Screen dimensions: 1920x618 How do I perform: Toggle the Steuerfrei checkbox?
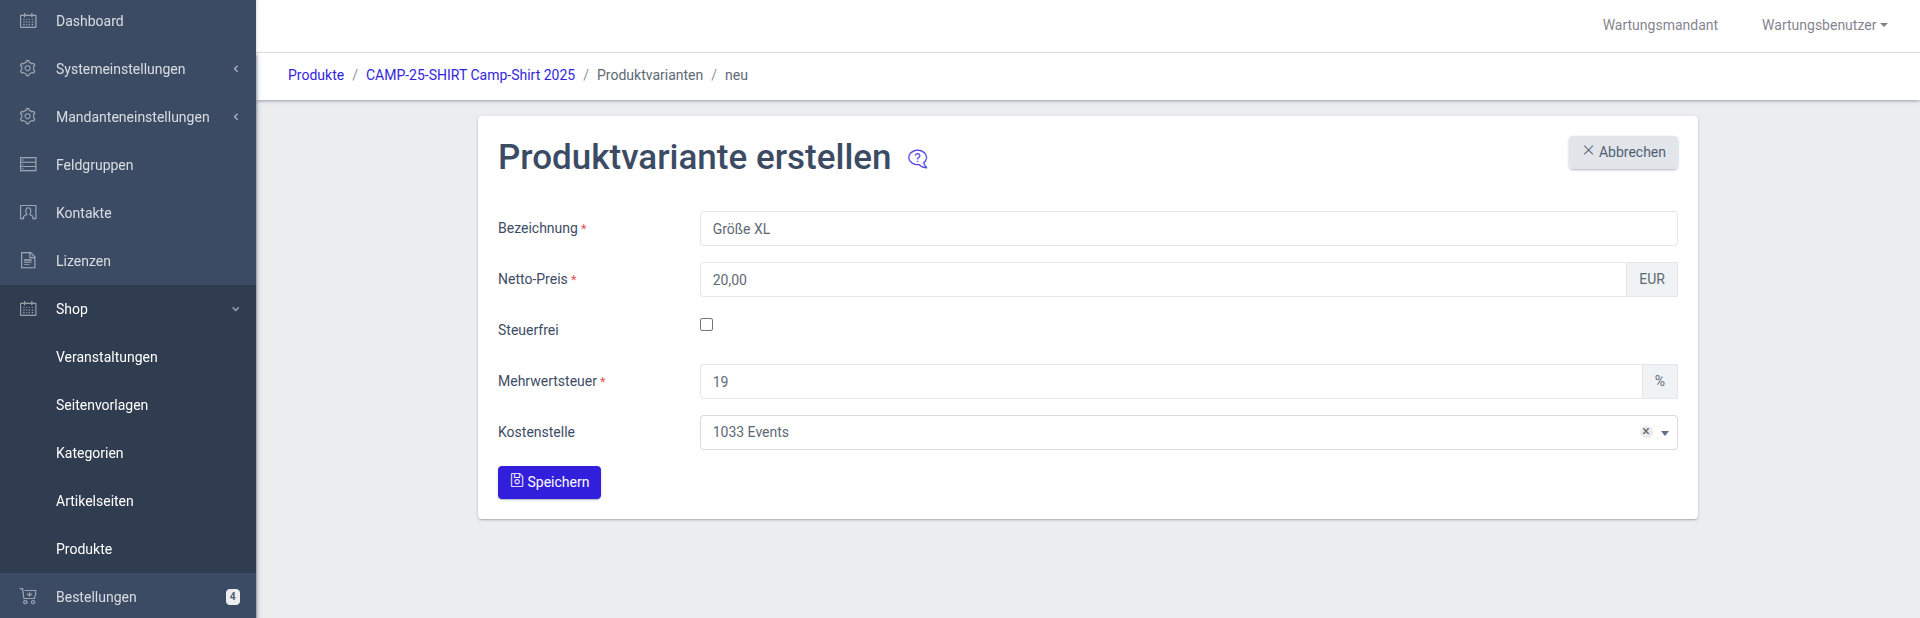[706, 325]
